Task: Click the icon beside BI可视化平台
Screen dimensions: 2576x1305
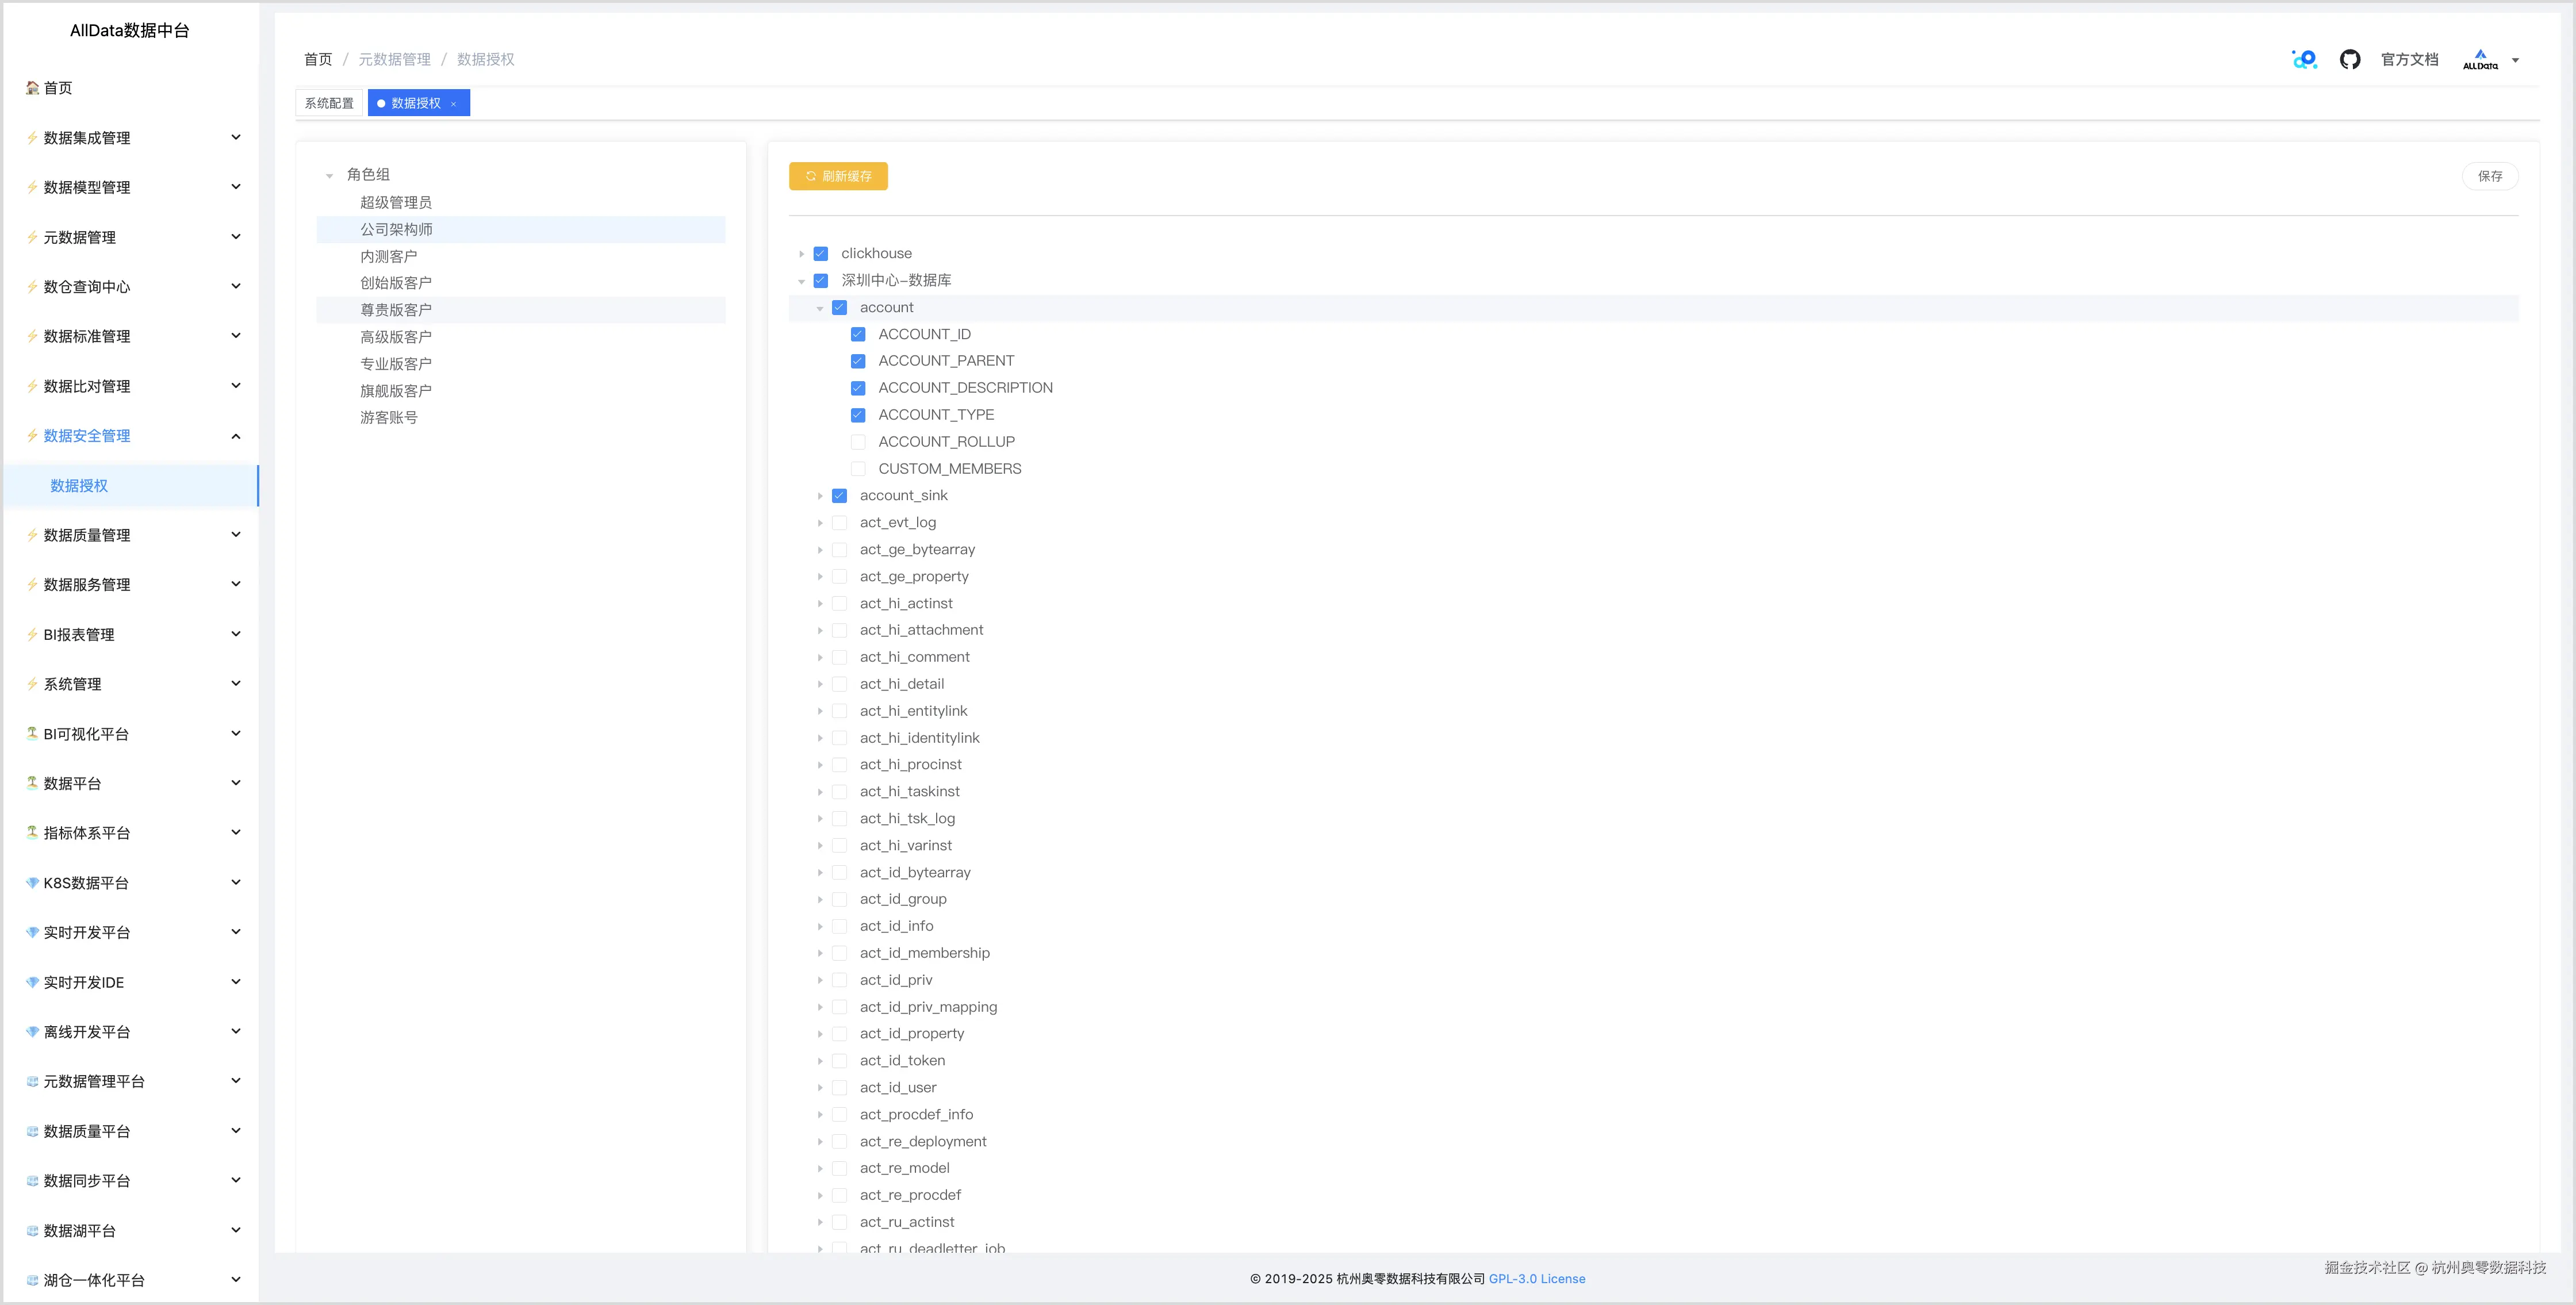Action: (x=32, y=734)
